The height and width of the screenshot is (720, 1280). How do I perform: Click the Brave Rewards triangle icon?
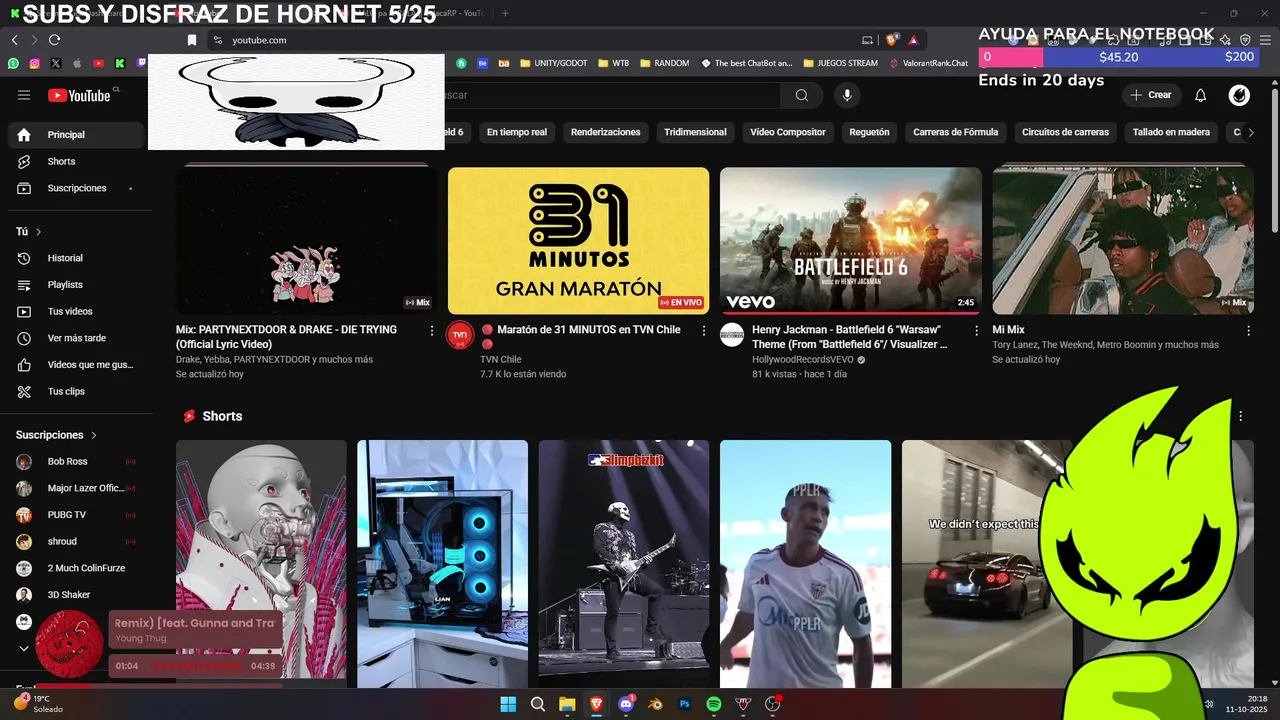pyautogui.click(x=913, y=40)
